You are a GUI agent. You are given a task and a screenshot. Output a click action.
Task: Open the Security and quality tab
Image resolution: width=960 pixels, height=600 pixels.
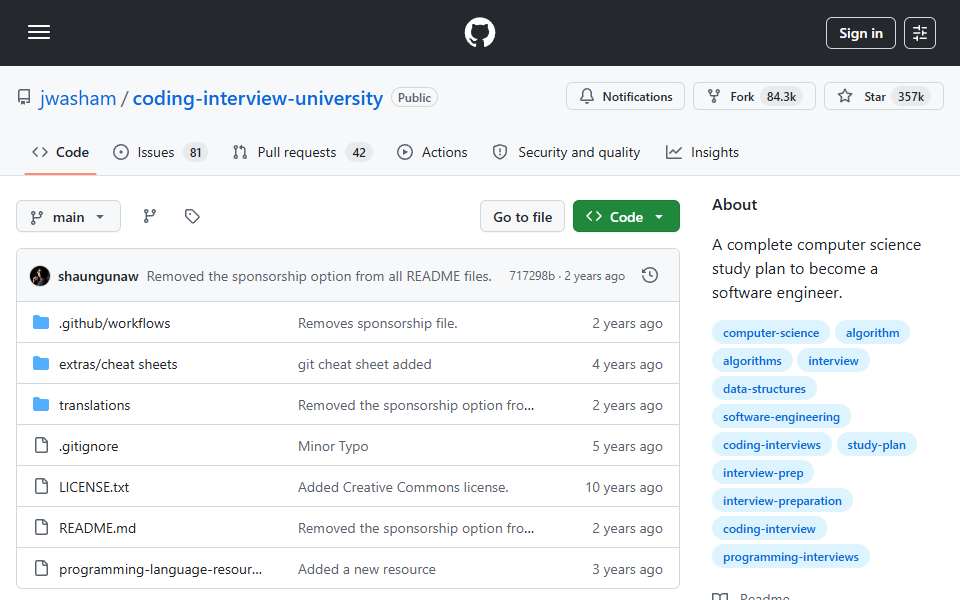pos(567,152)
